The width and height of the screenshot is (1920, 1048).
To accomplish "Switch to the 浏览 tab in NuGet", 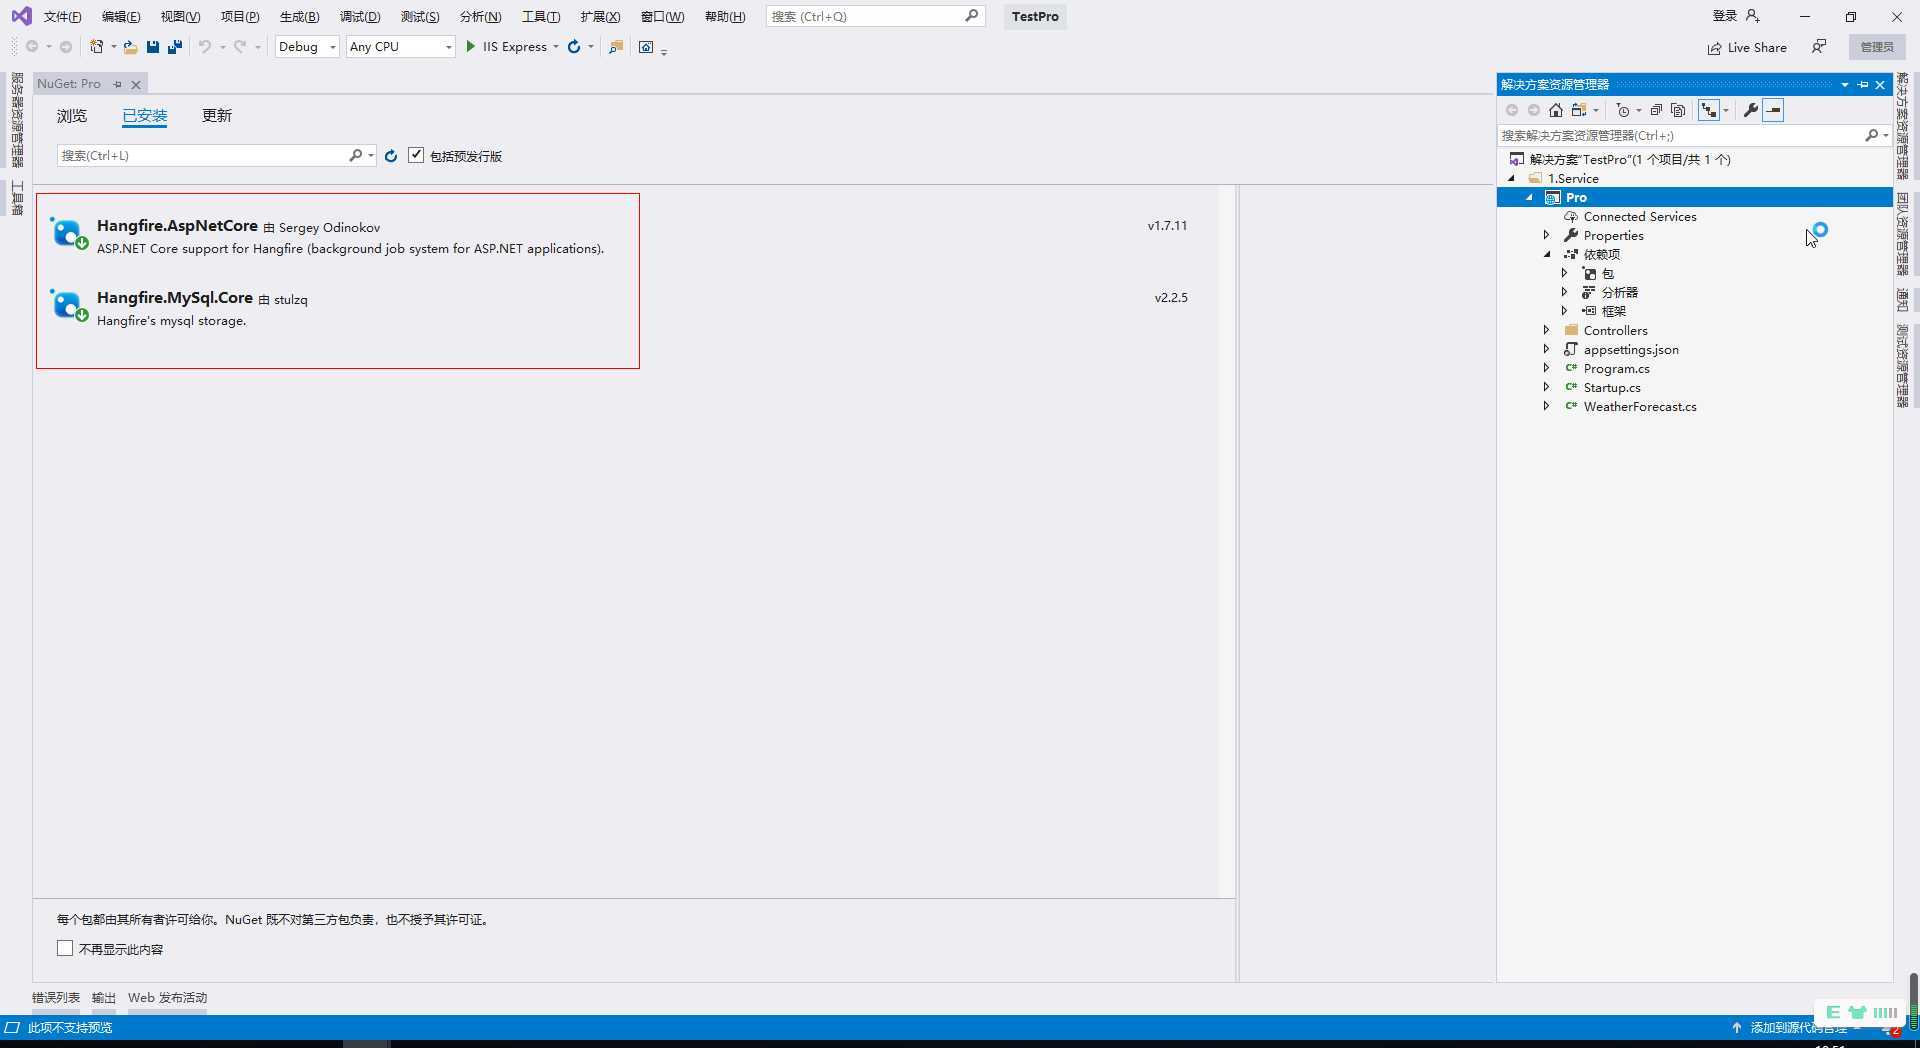I will tap(72, 116).
